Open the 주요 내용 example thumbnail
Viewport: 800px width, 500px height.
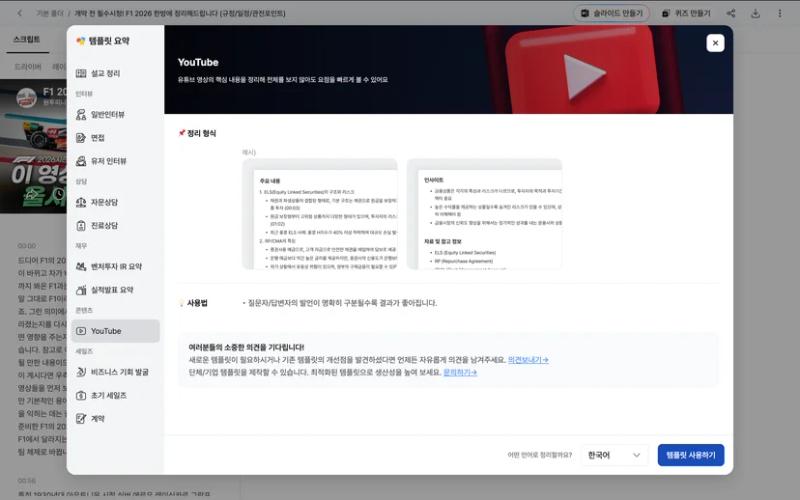[320, 214]
